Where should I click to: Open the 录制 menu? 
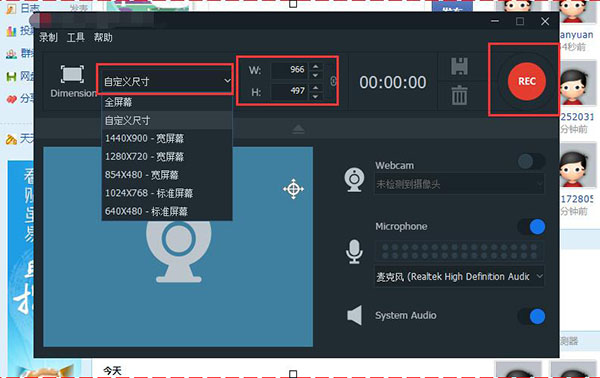48,37
